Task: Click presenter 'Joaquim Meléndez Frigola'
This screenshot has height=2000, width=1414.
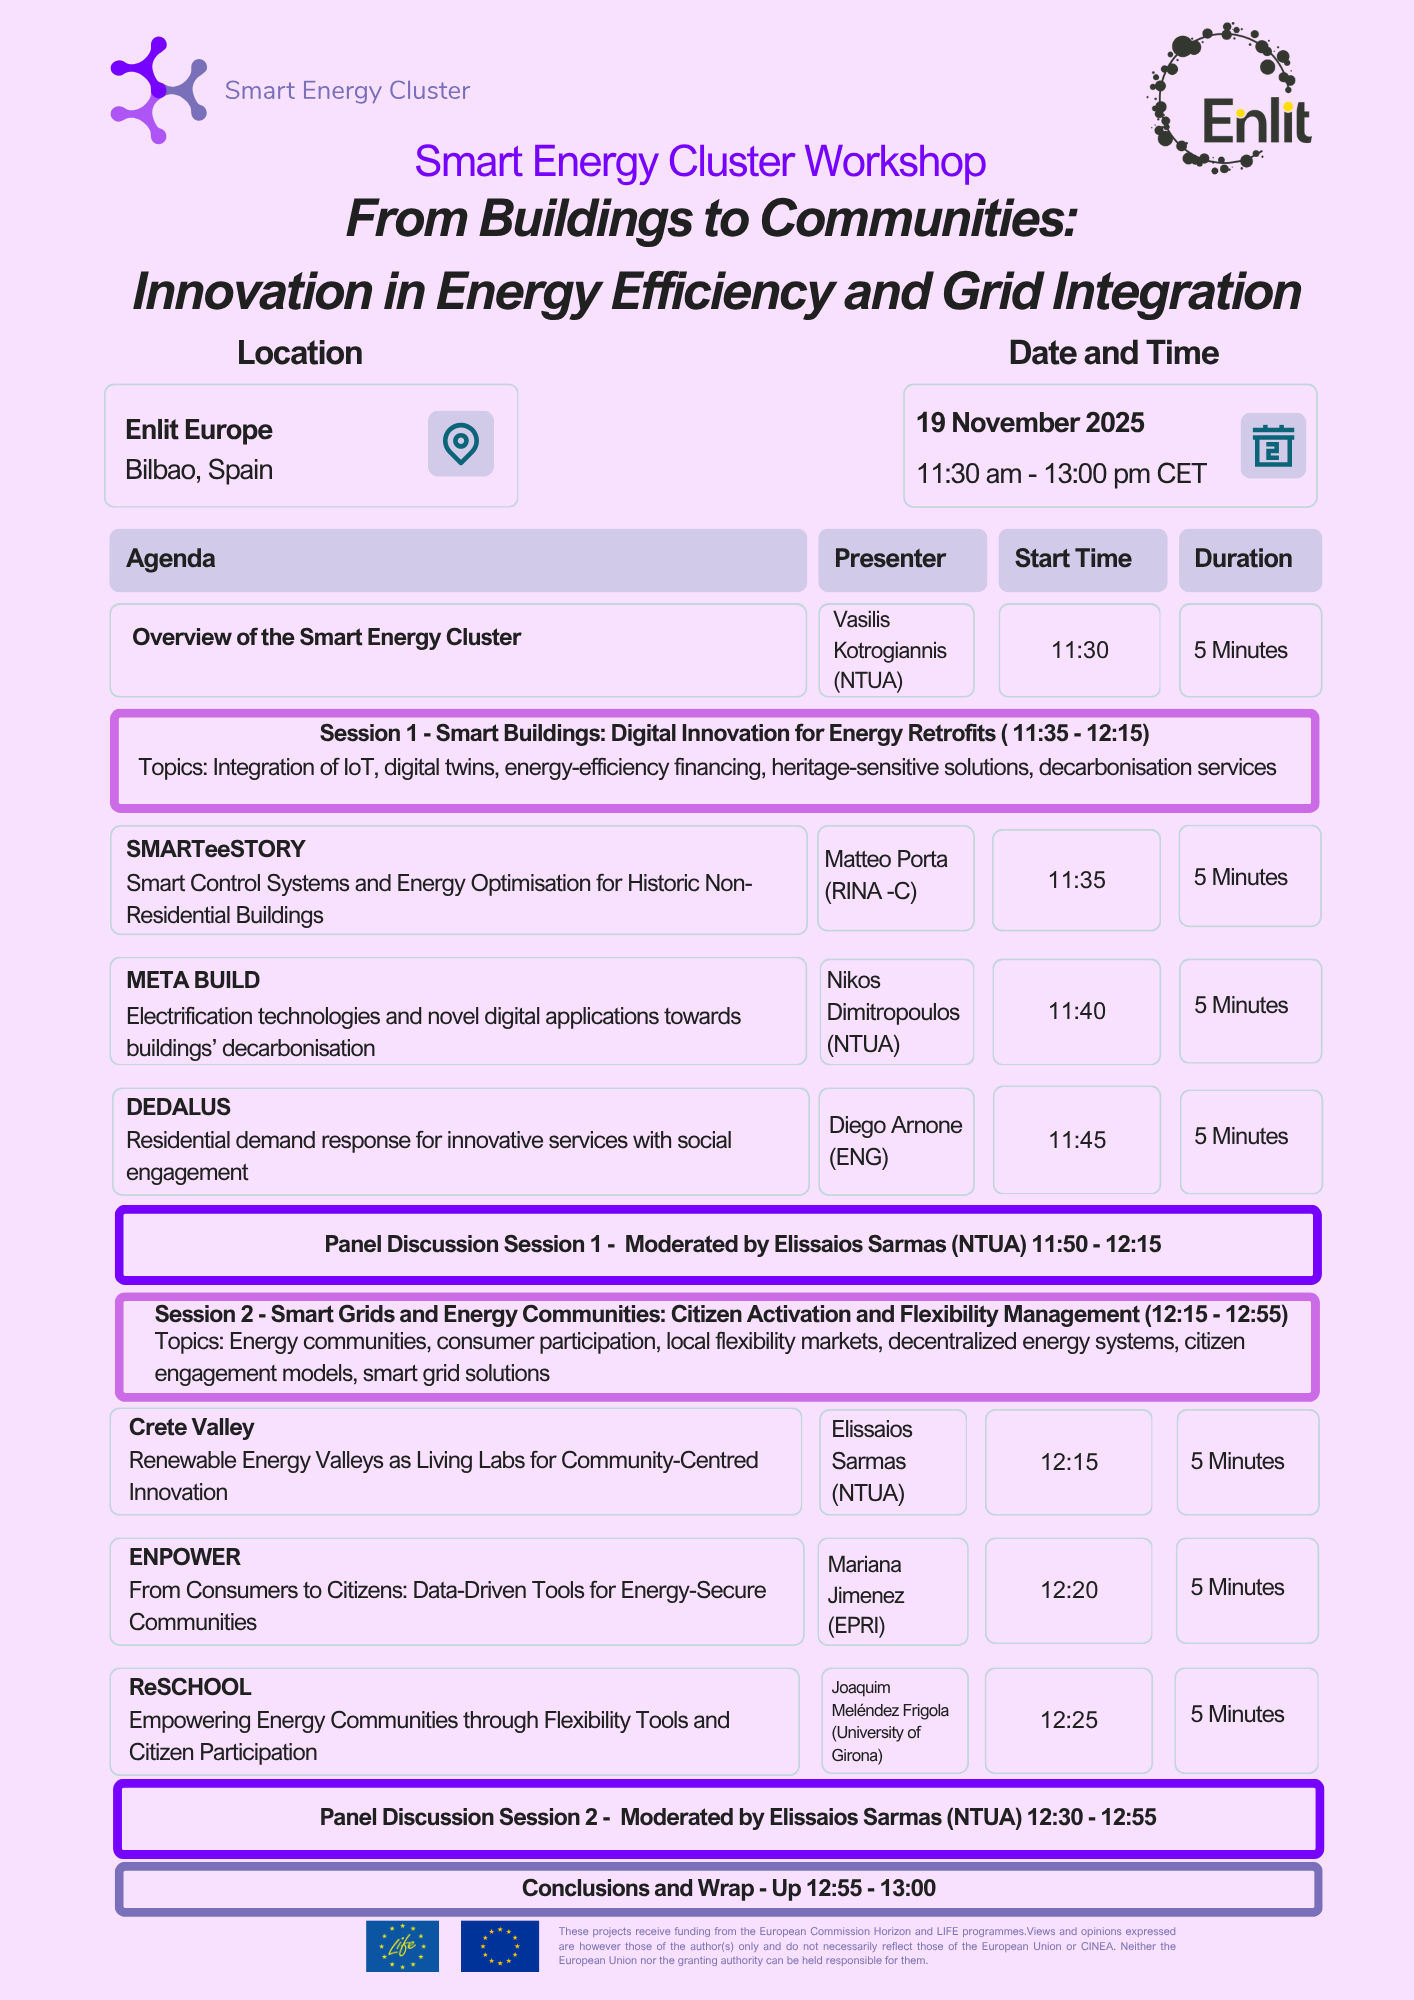Action: (x=894, y=1721)
